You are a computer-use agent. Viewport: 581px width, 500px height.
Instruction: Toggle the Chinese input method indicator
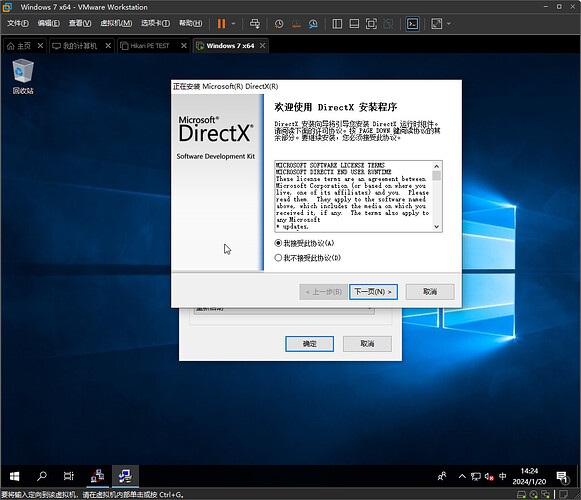click(x=502, y=476)
